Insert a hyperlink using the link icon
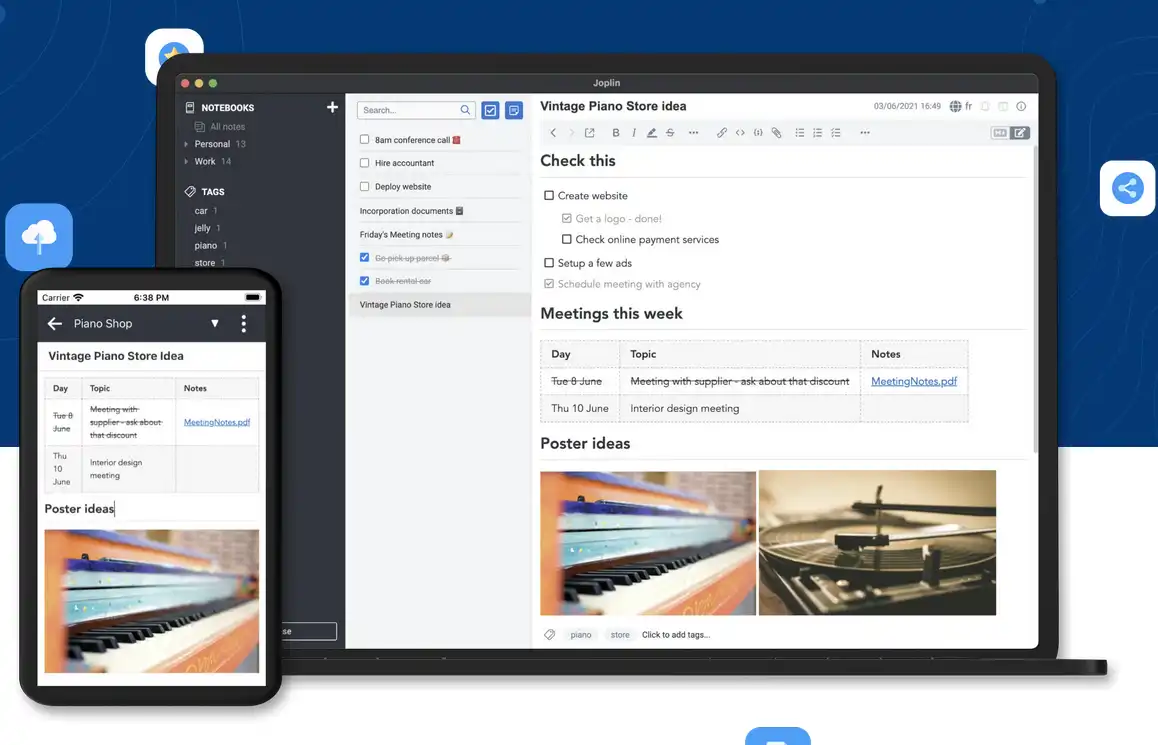This screenshot has width=1158, height=745. point(721,133)
